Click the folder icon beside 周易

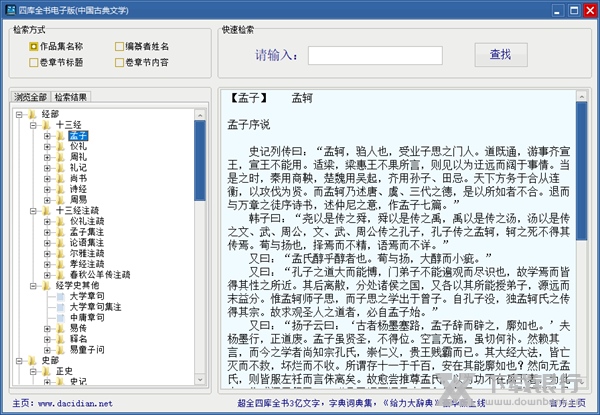pyautogui.click(x=60, y=200)
